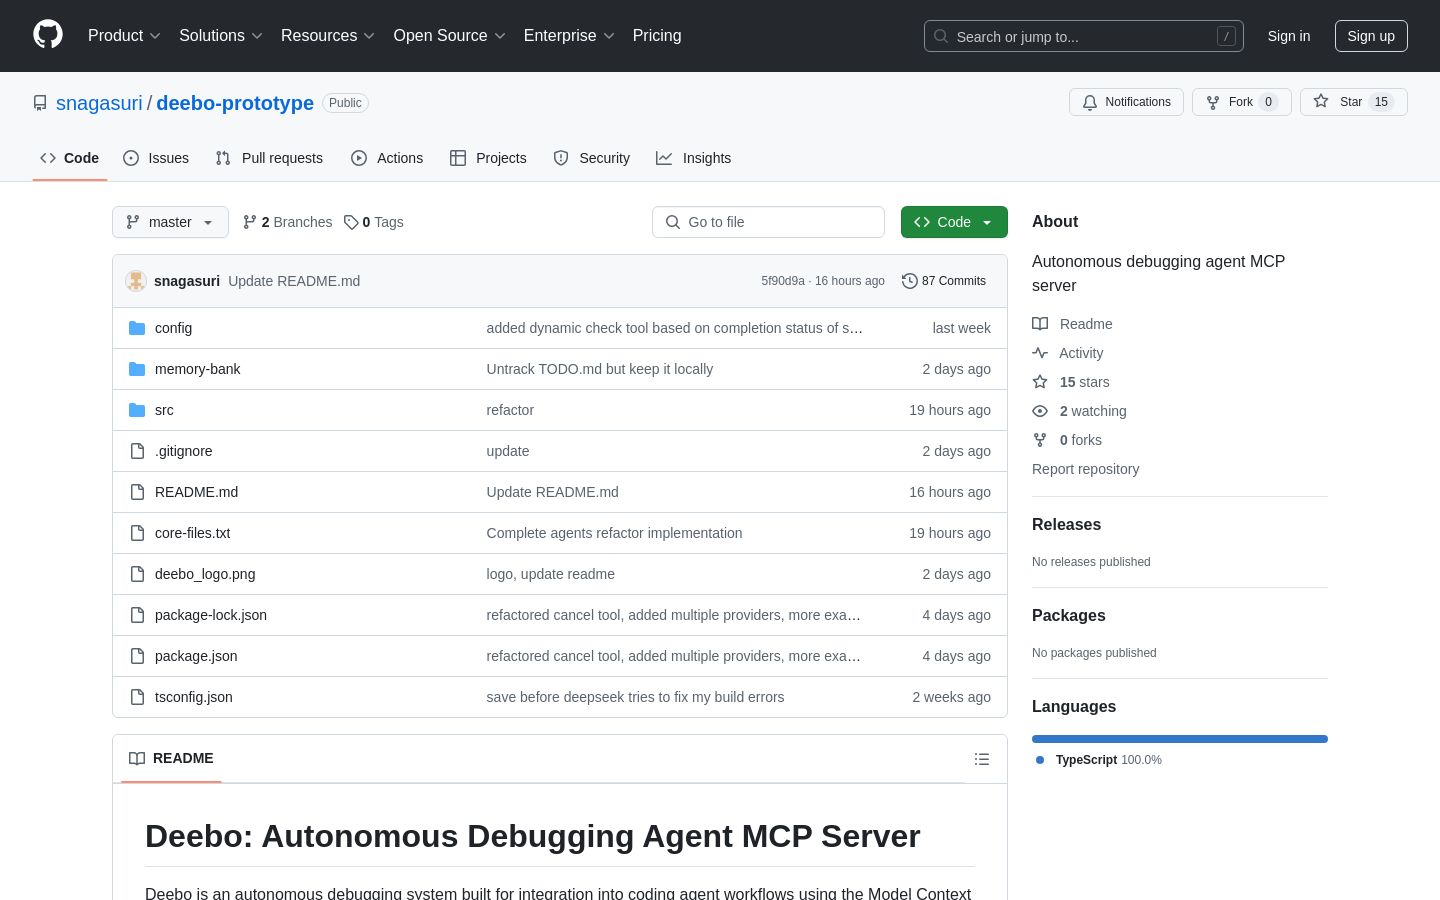Click the tag icon beside 0 Tags
The image size is (1440, 900).
pyautogui.click(x=351, y=222)
